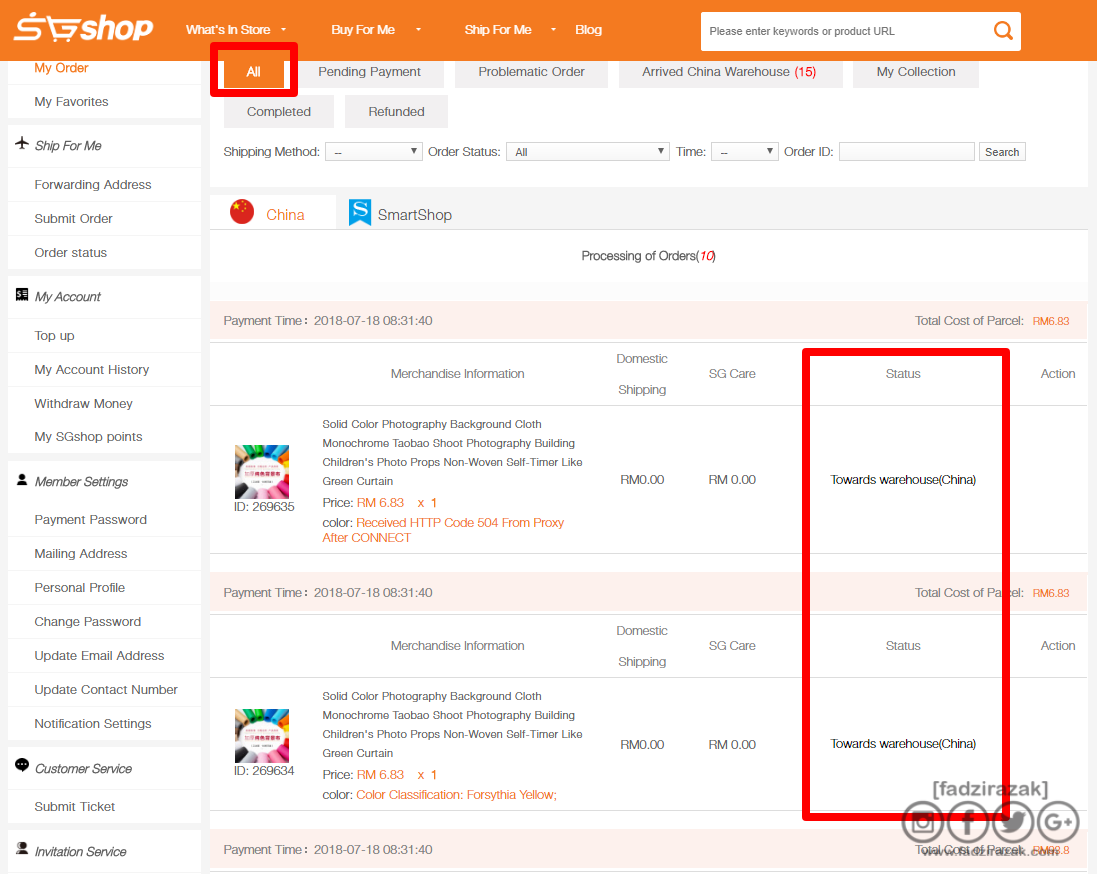Open product title for order ID 269635

pos(452,452)
